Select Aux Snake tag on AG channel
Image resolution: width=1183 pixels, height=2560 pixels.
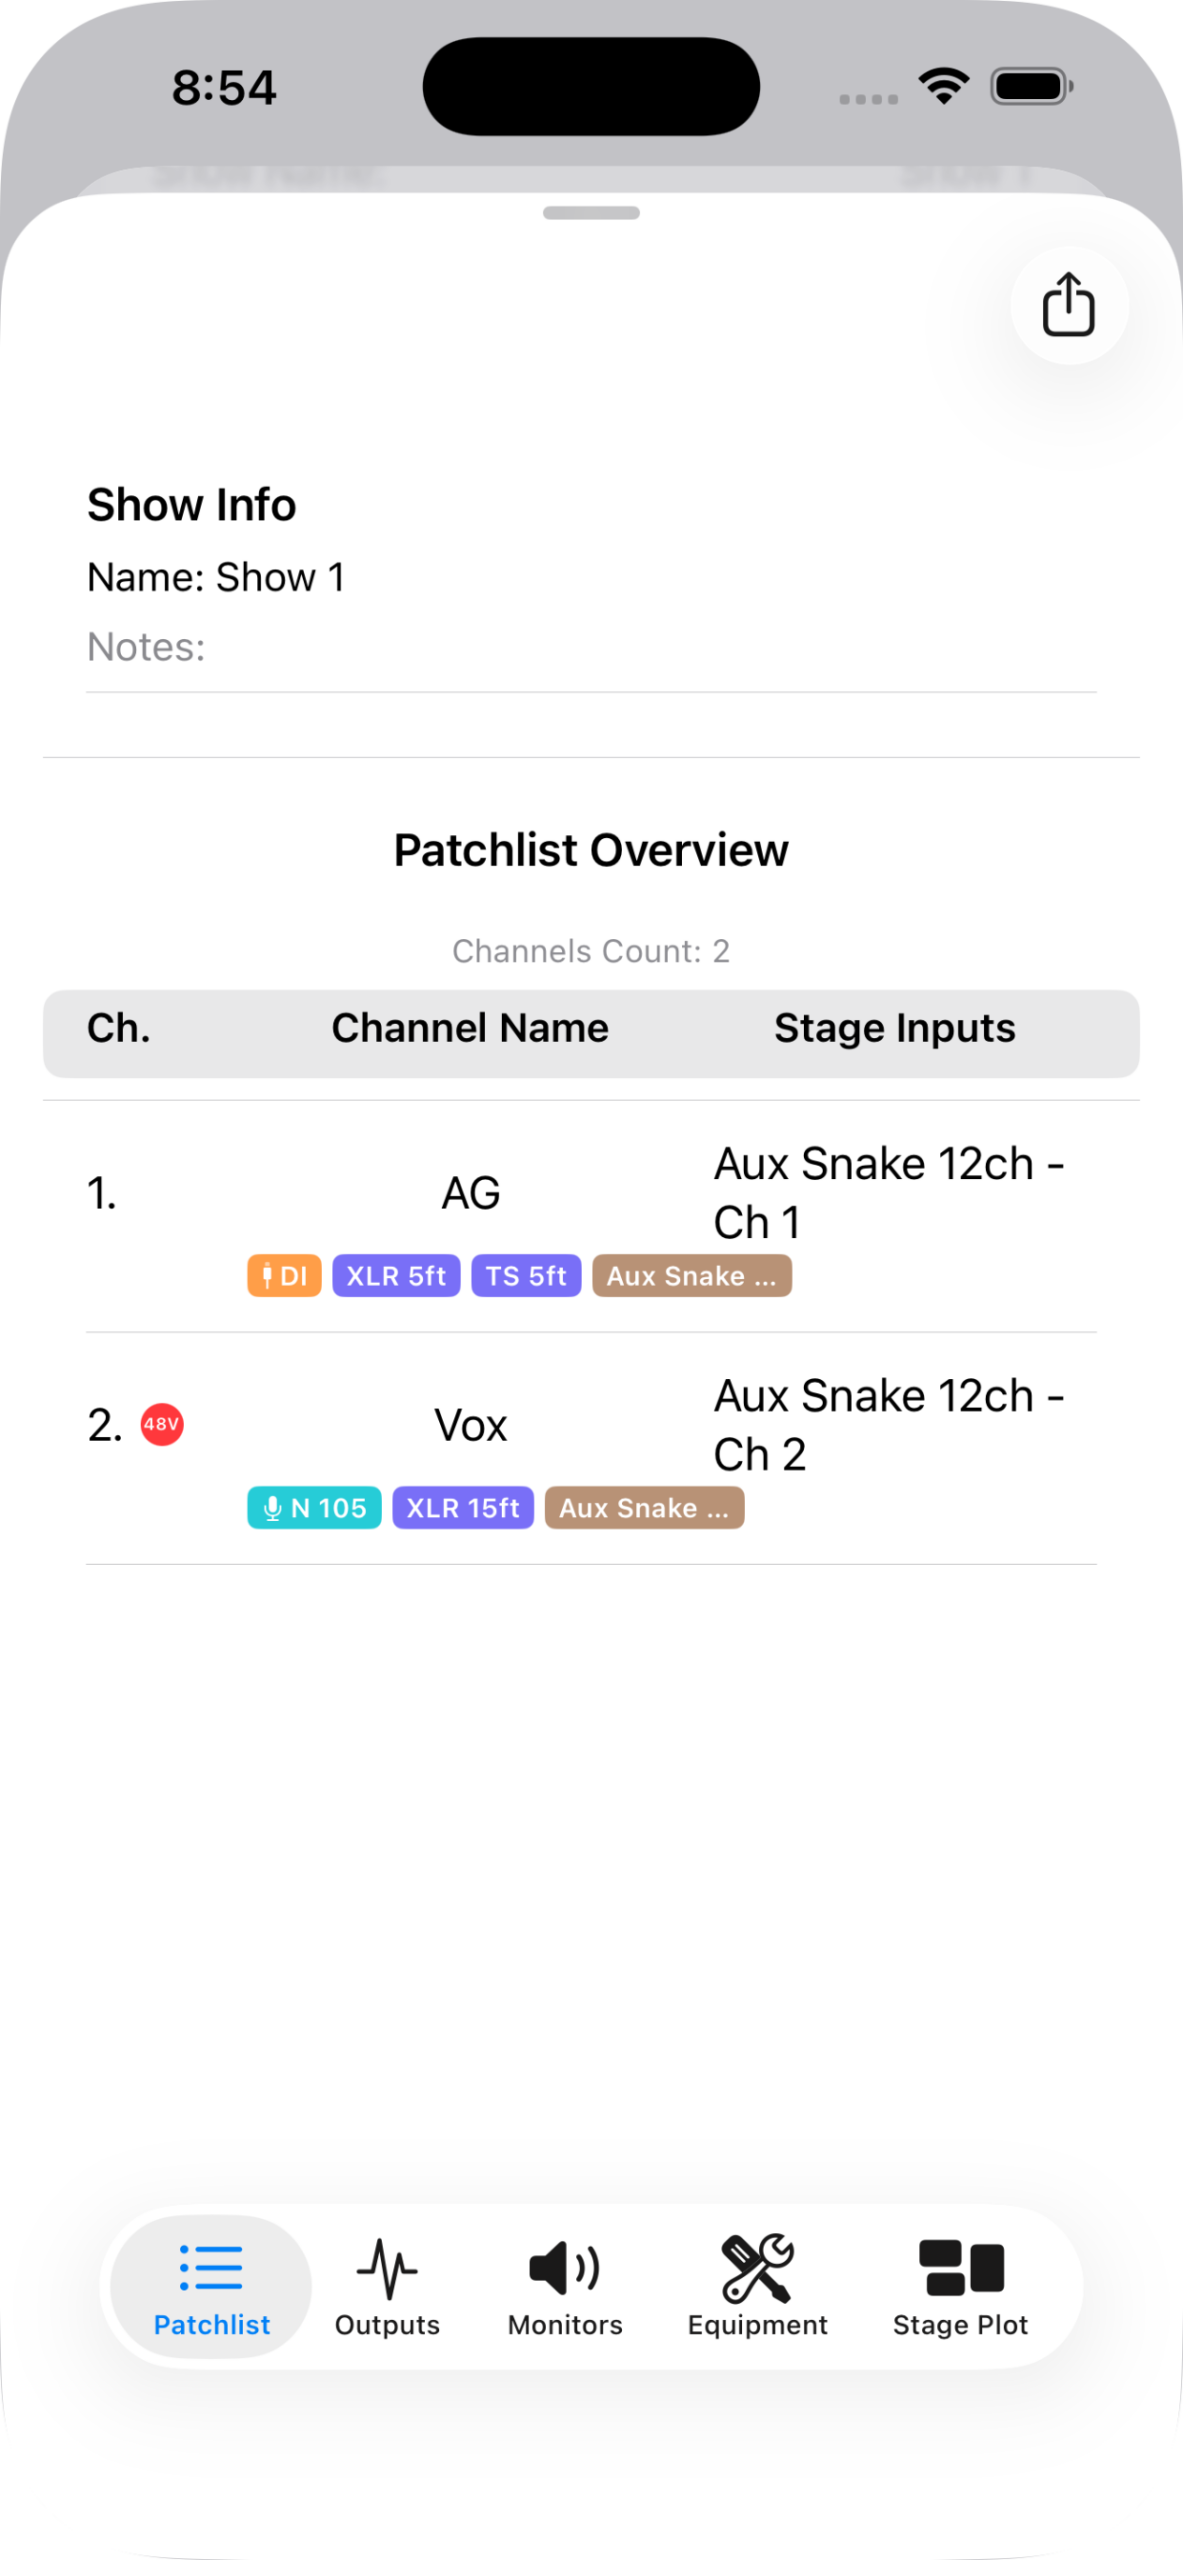[692, 1275]
